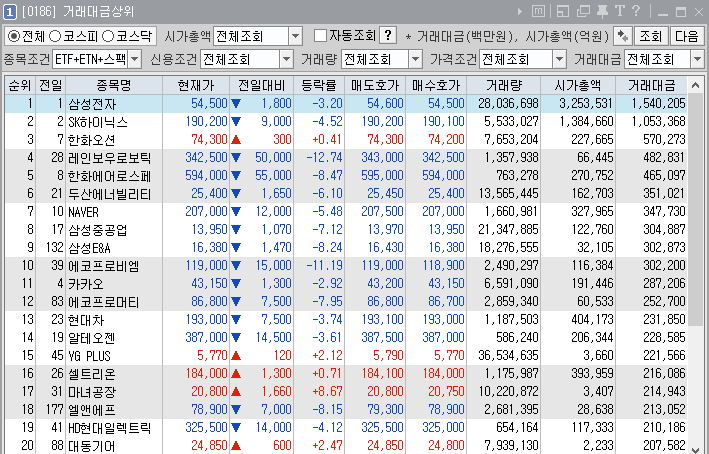The width and height of the screenshot is (709, 454).
Task: Click the 시가총액 column header in table
Action: click(x=578, y=85)
